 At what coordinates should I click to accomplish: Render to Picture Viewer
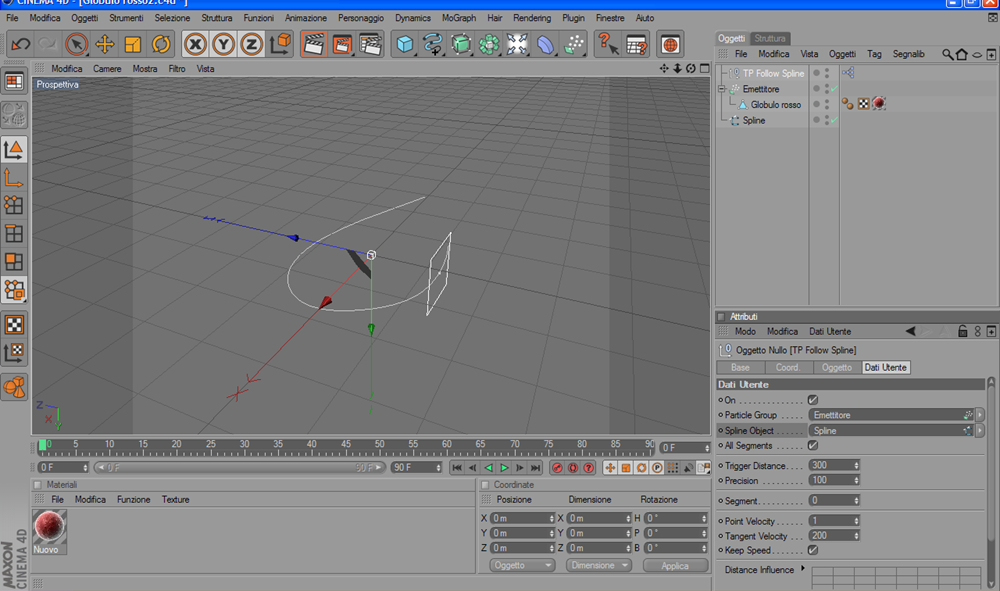[342, 44]
